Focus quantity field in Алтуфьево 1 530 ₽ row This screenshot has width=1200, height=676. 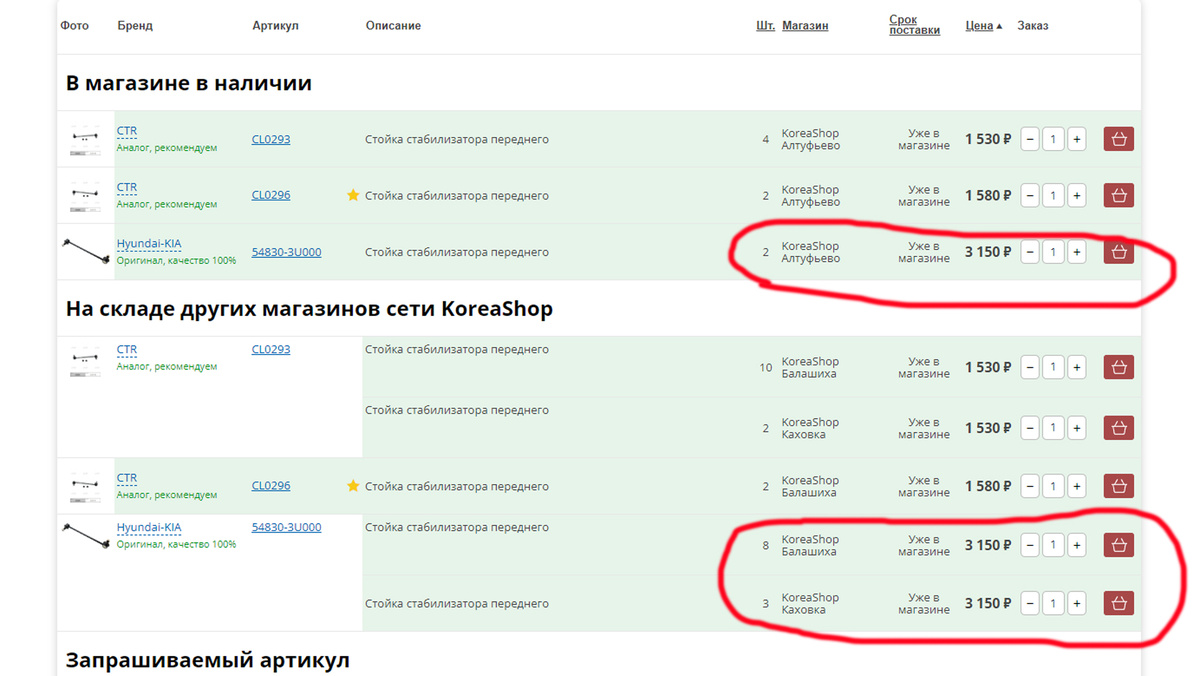pyautogui.click(x=1053, y=140)
